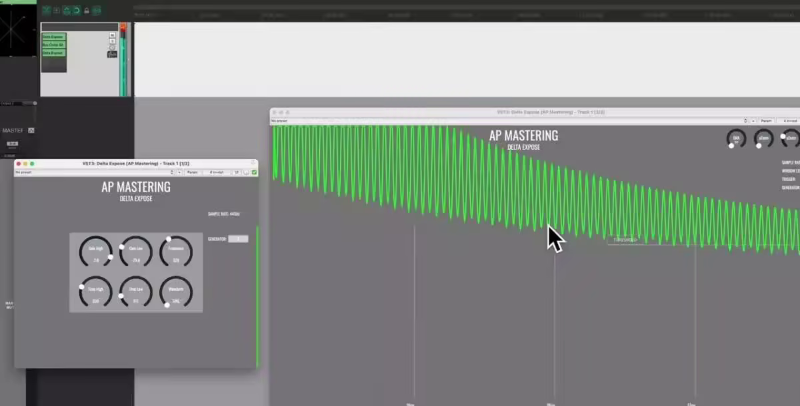
Task: Click the Param button in the small plugin window
Action: click(x=192, y=172)
